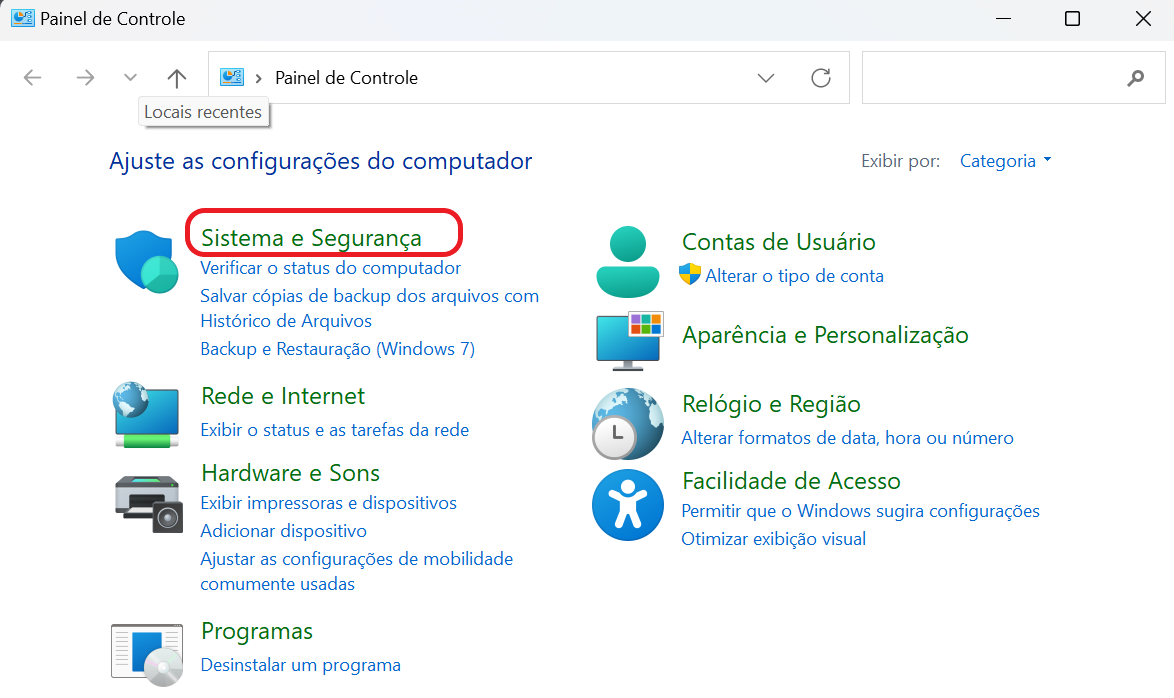Expand the breadcrumb arrow before Painel de Controle

pyautogui.click(x=258, y=79)
